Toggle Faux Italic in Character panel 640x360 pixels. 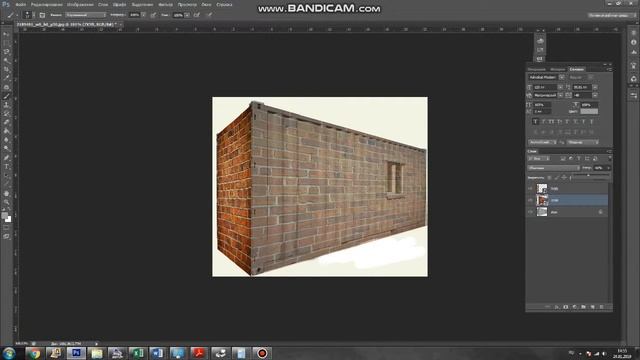[x=543, y=121]
